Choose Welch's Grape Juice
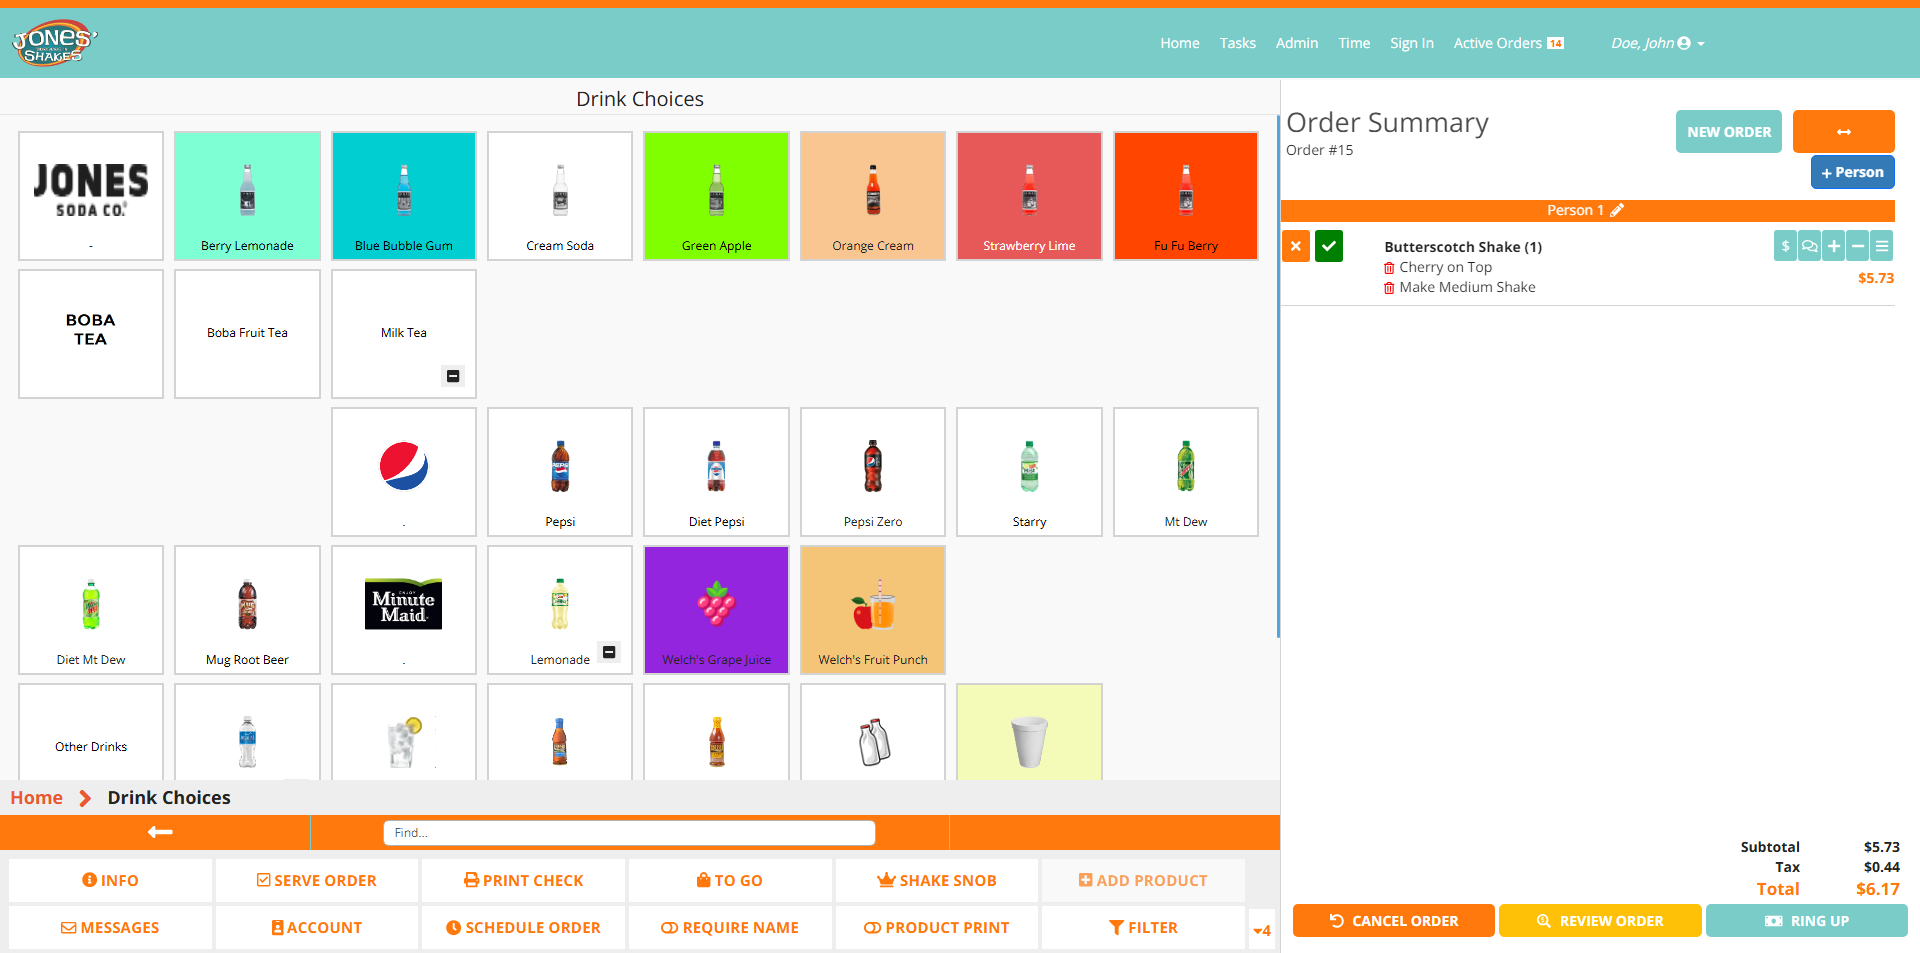The width and height of the screenshot is (1920, 953). [x=716, y=610]
